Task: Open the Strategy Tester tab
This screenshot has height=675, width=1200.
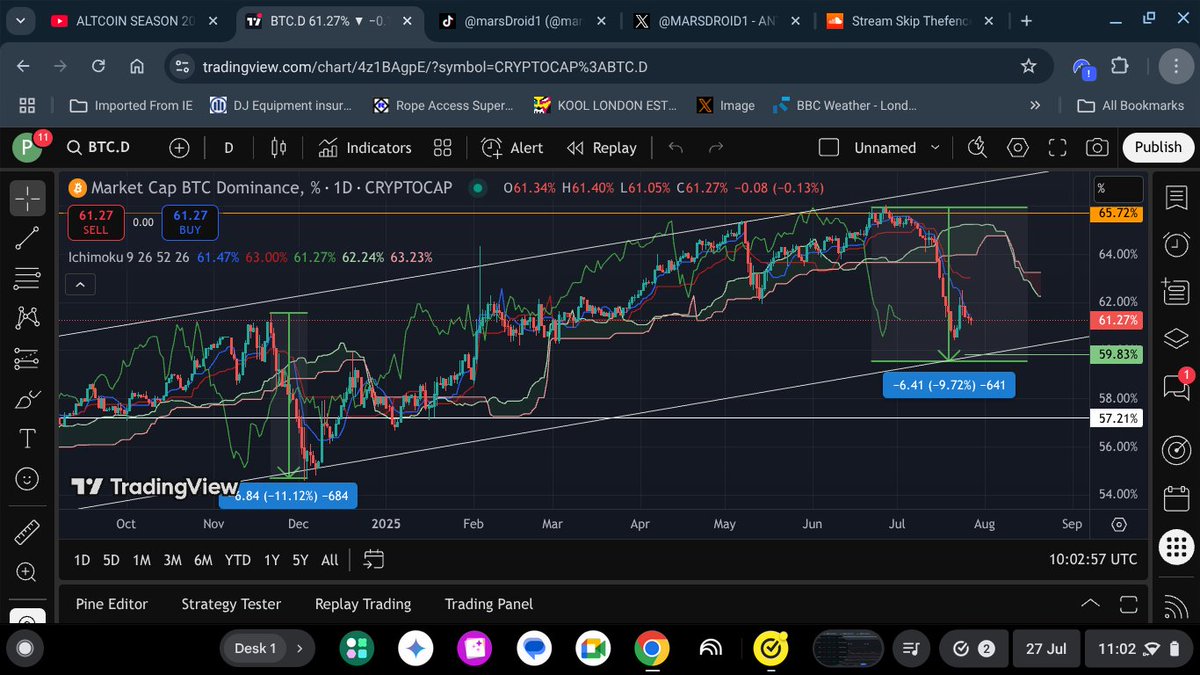Action: tap(231, 604)
